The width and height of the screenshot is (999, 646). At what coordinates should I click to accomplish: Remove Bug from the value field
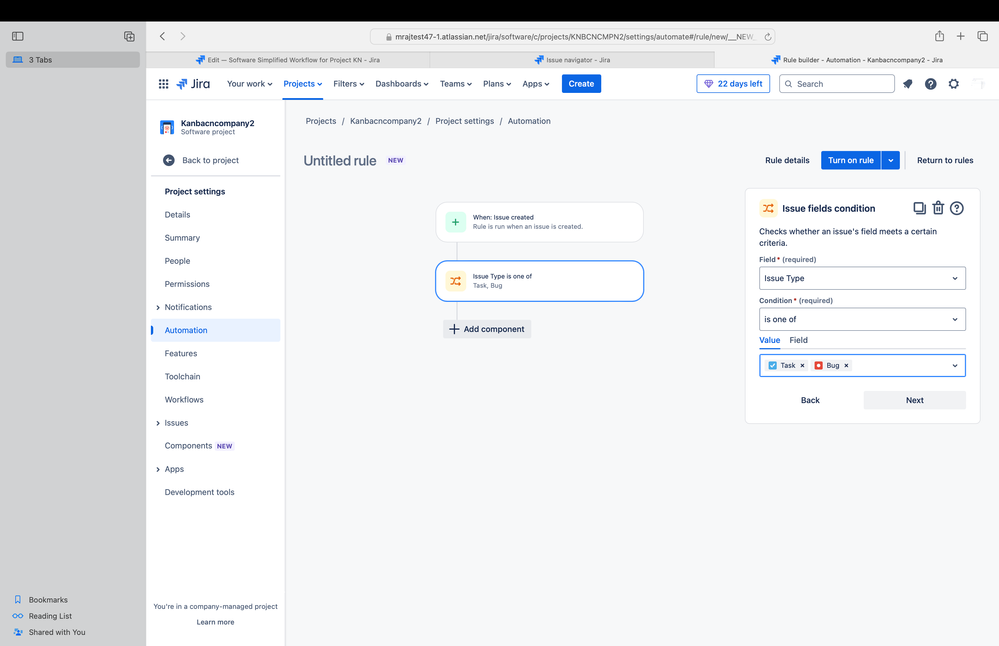click(x=846, y=366)
